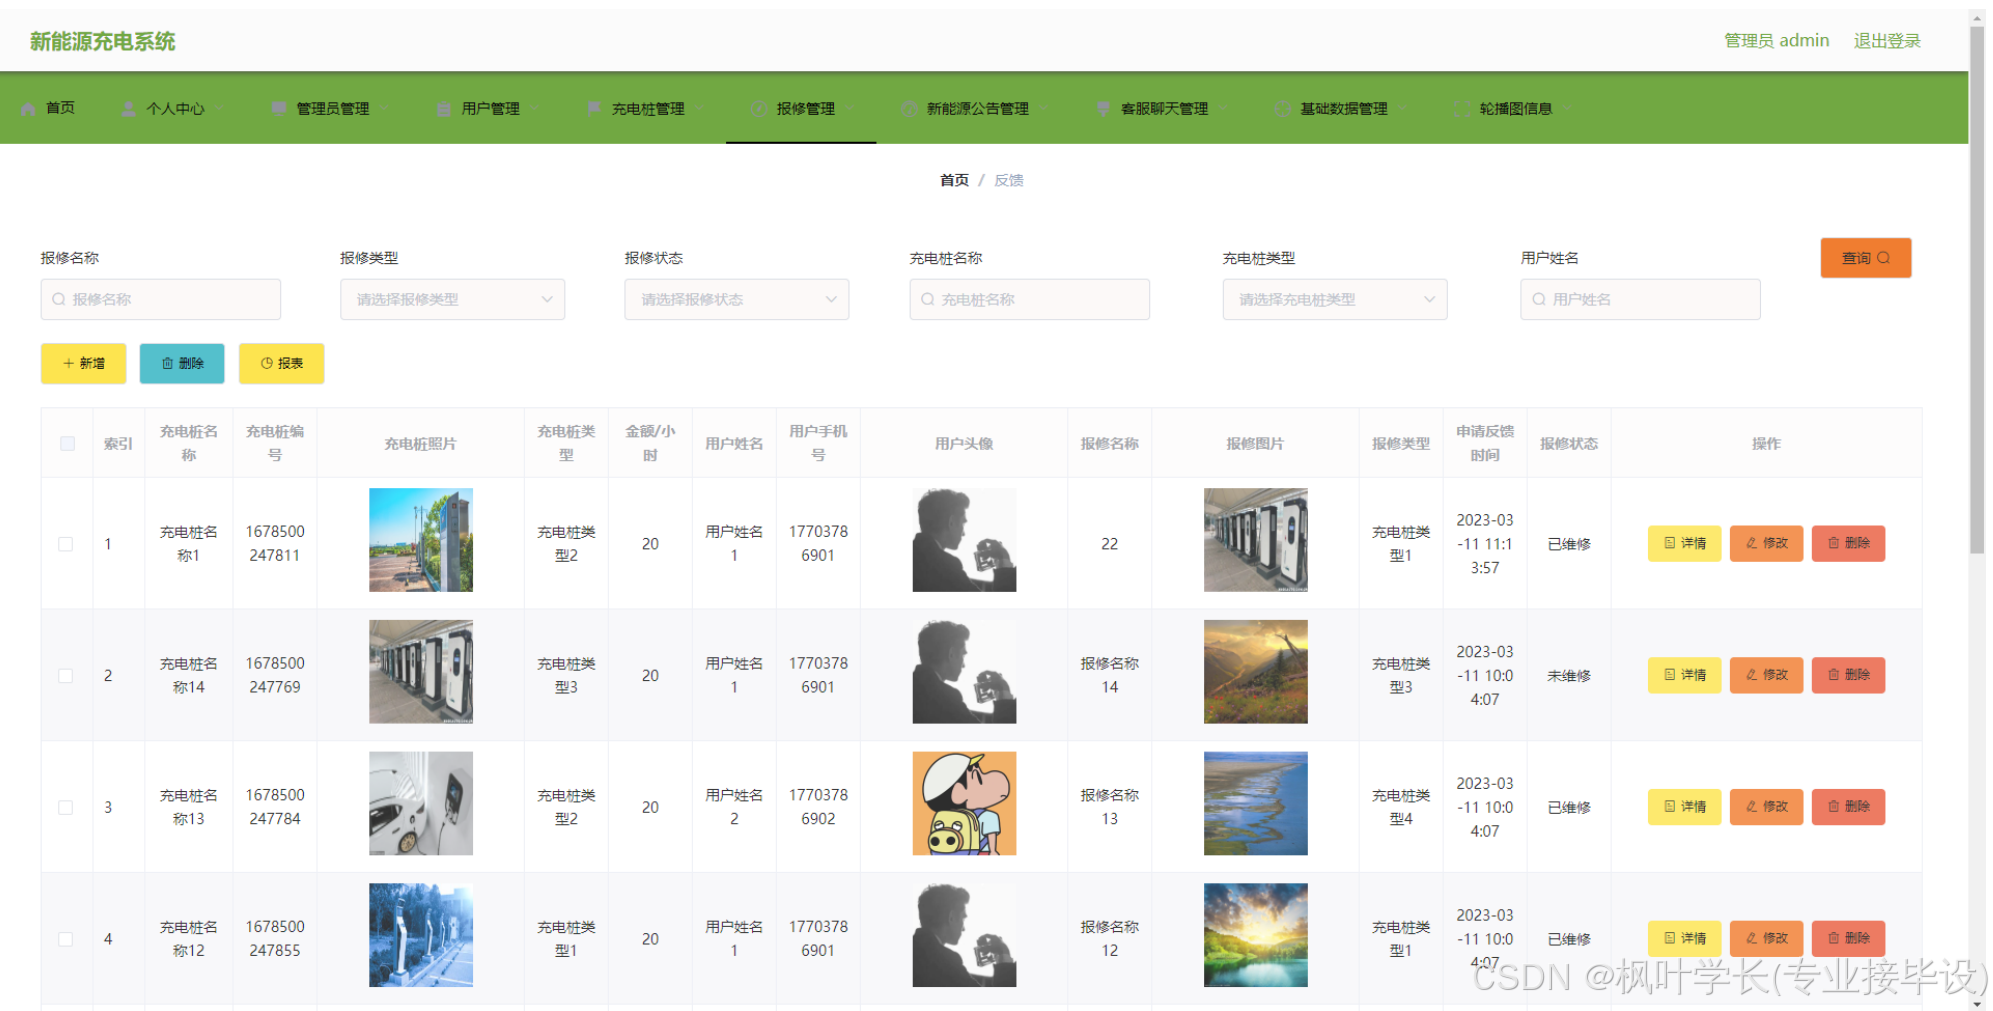Open user avatar in row 1

click(964, 540)
